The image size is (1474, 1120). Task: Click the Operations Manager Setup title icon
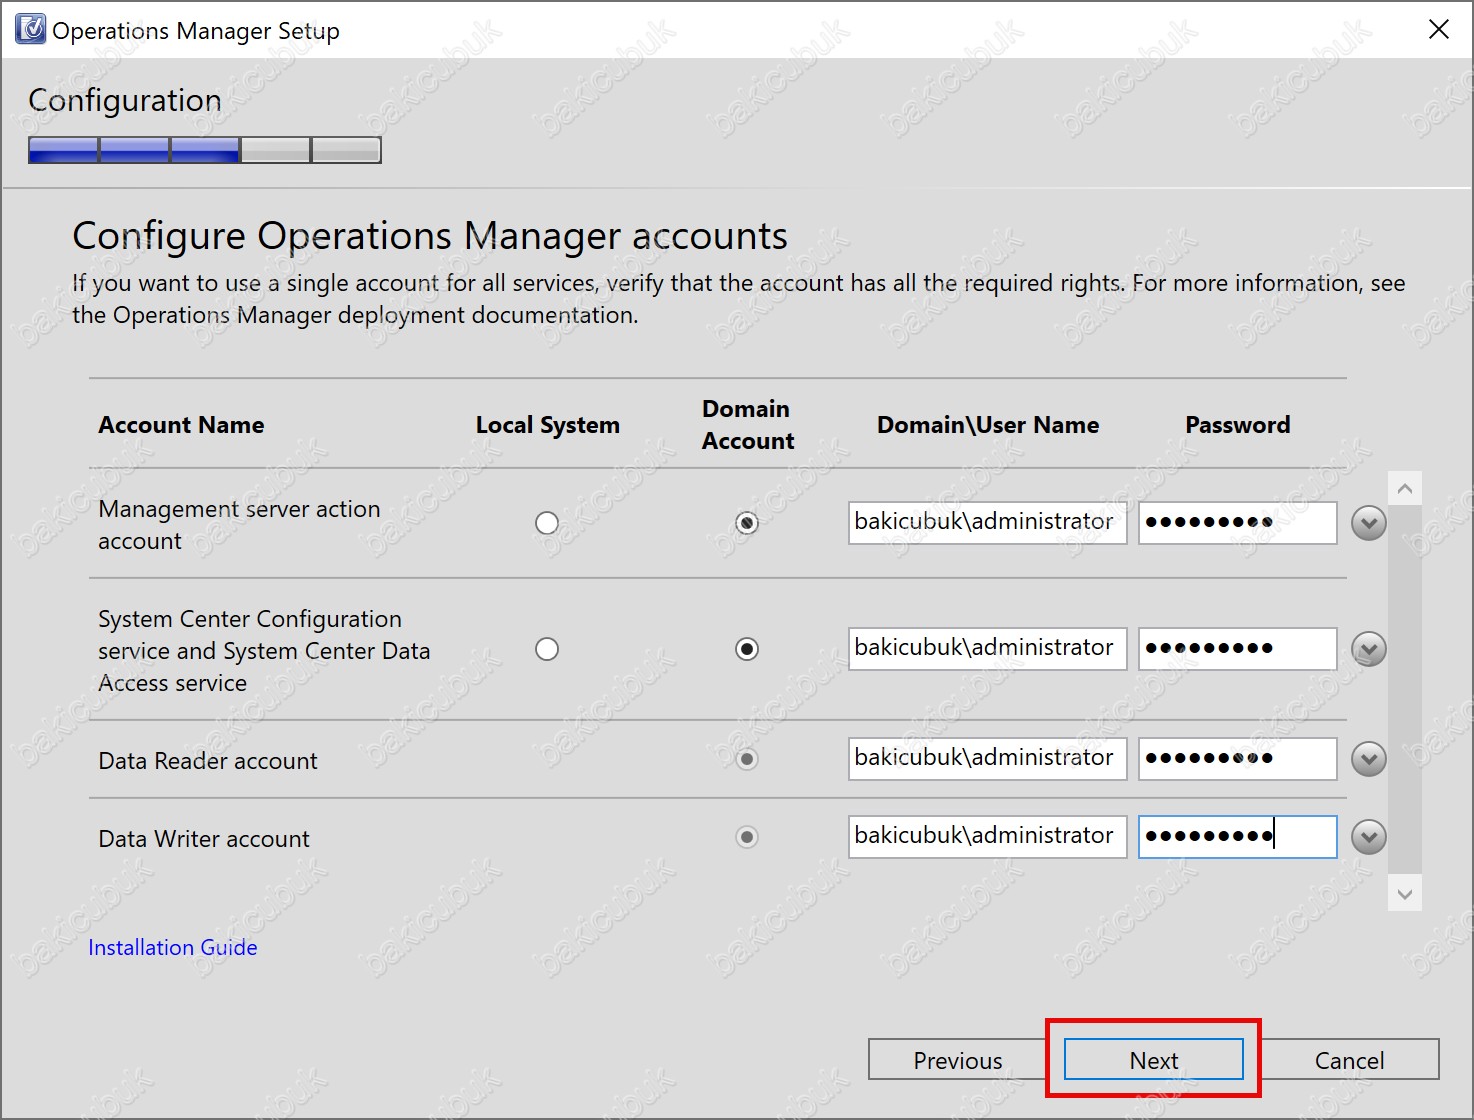[x=31, y=30]
